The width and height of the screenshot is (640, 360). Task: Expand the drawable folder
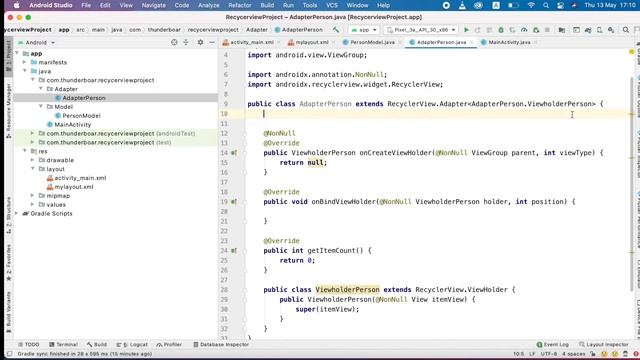pyautogui.click(x=33, y=160)
